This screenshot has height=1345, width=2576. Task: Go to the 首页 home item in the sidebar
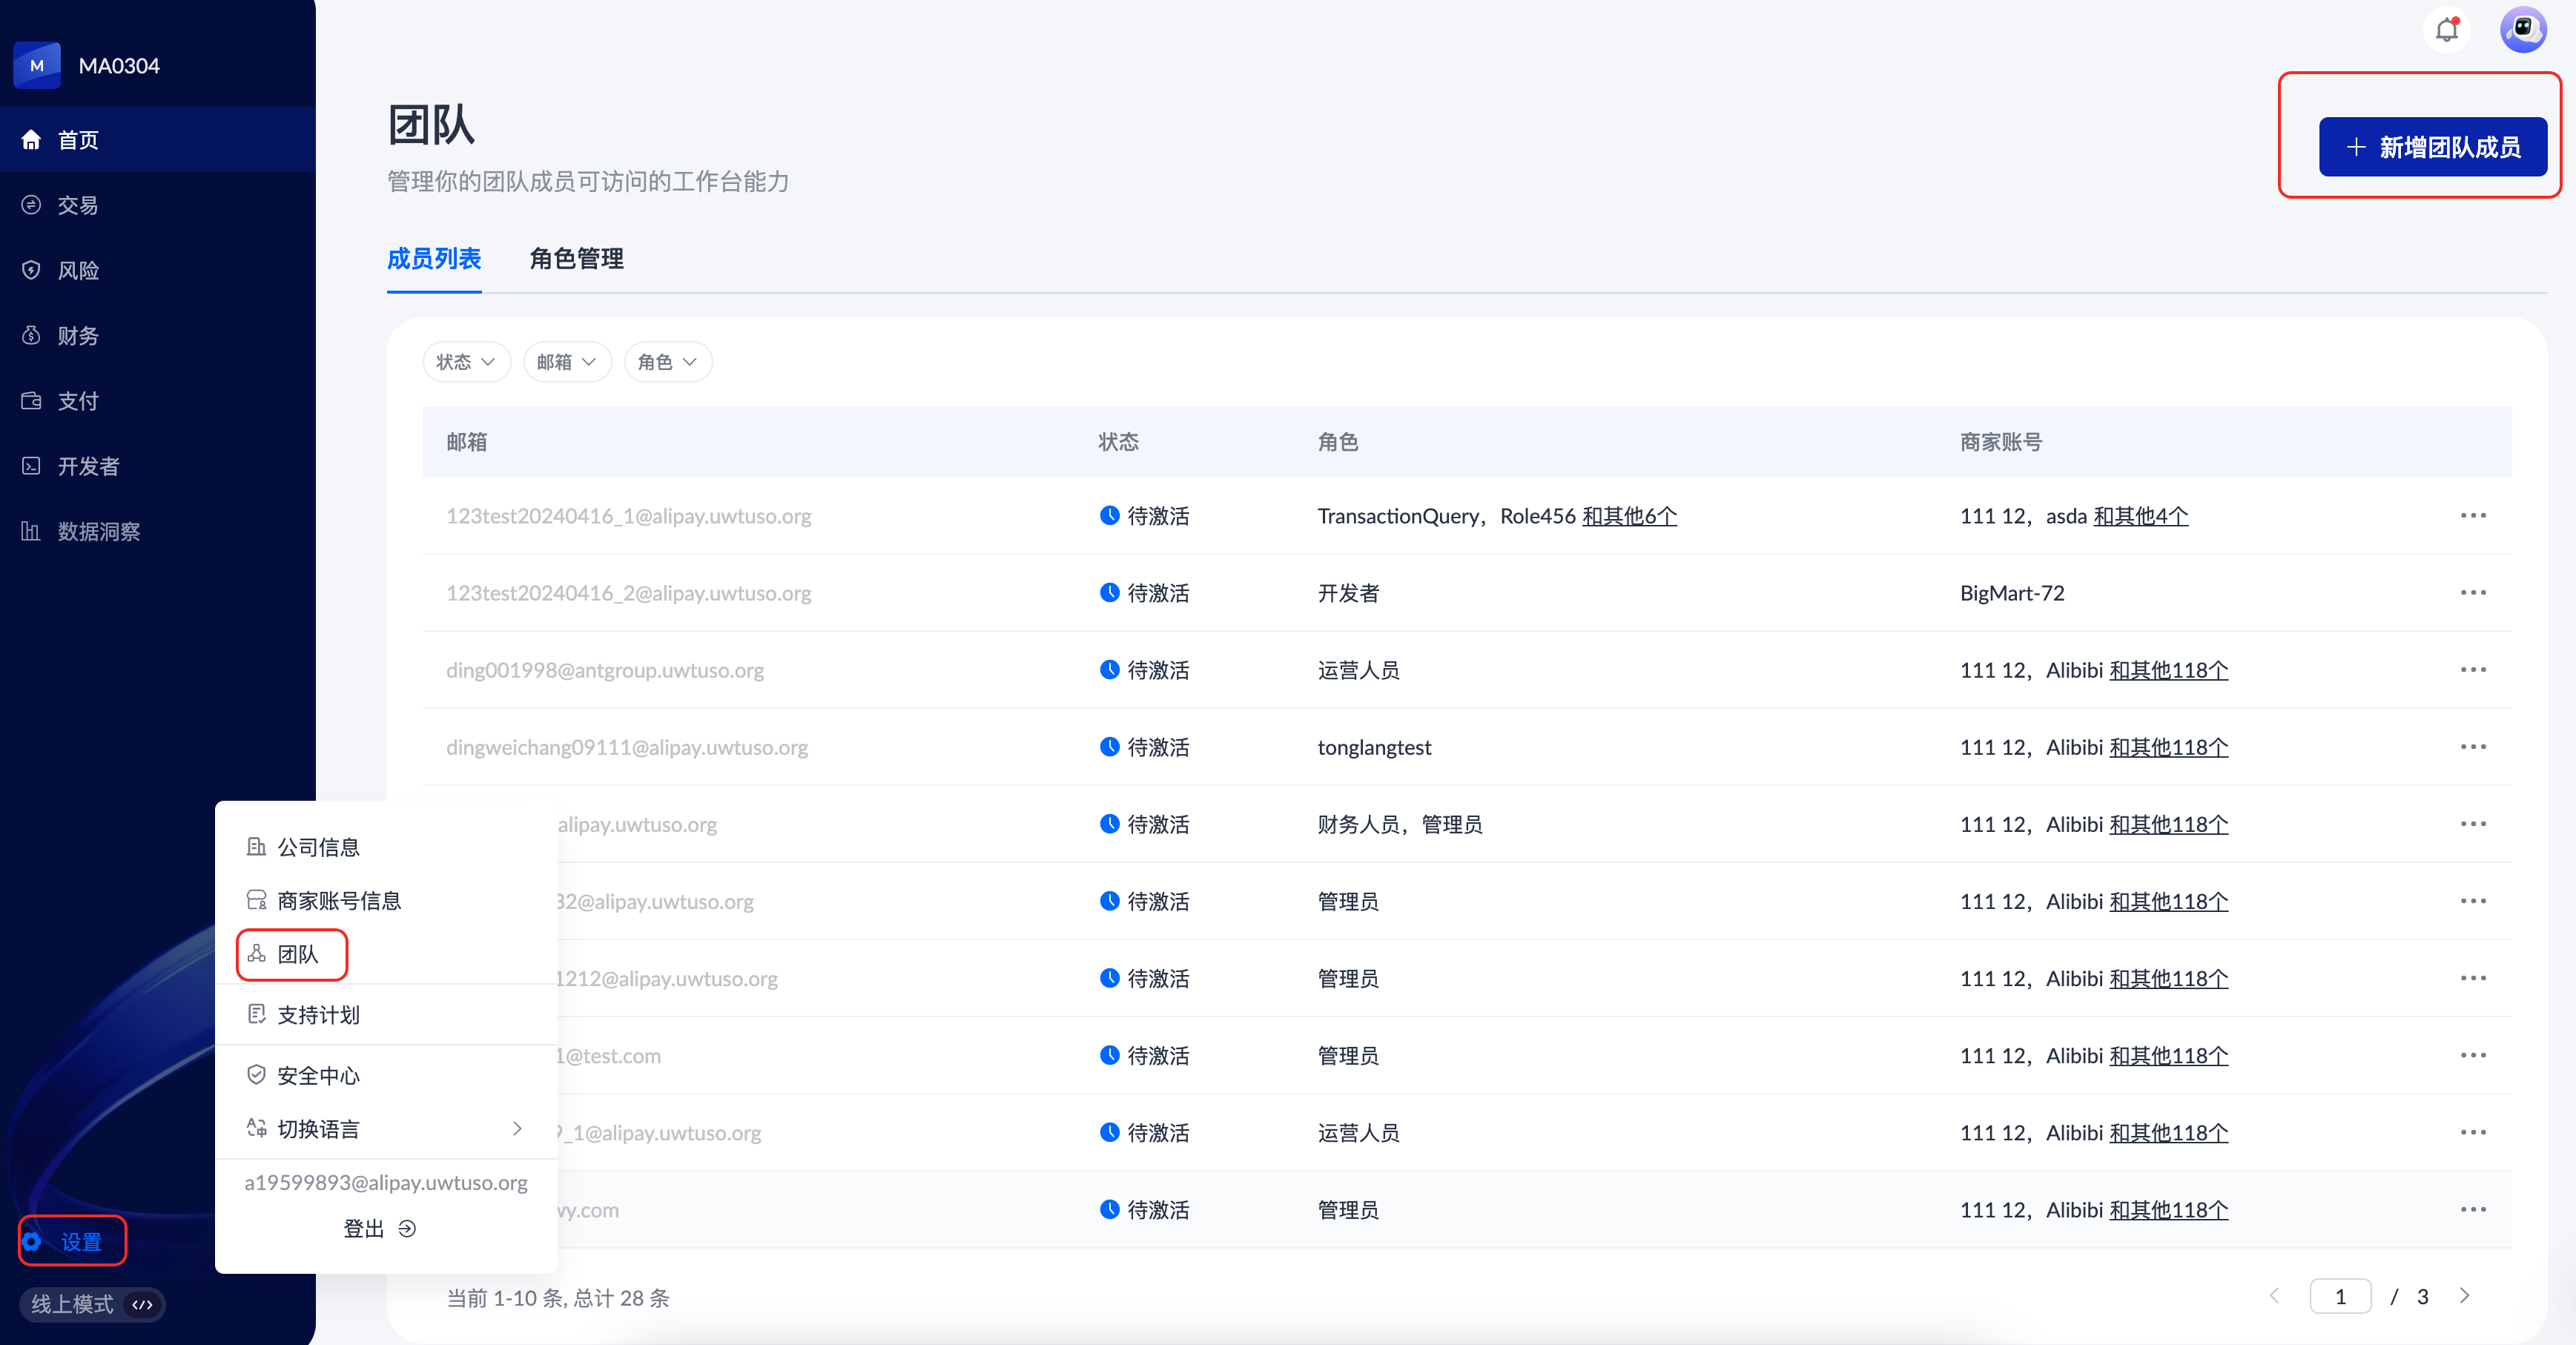[x=78, y=140]
